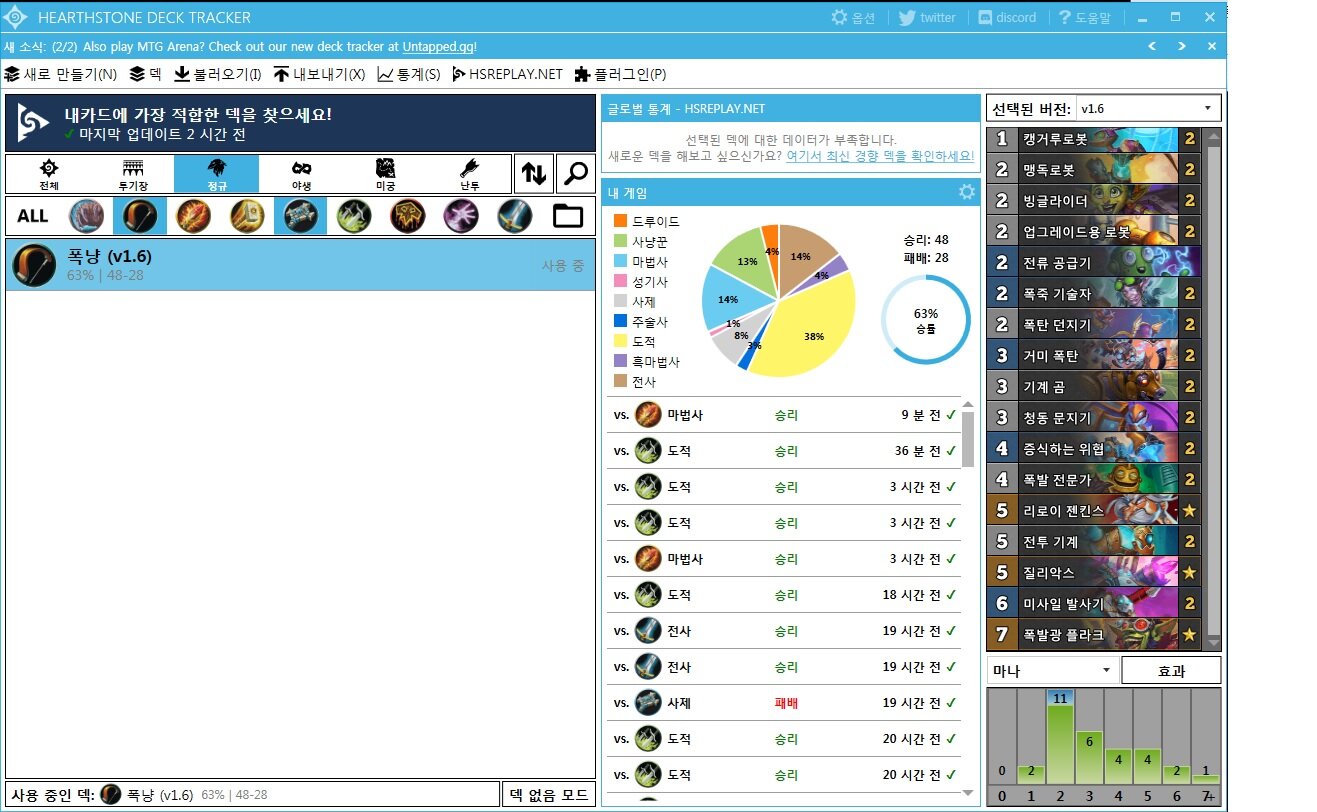This screenshot has width=1317, height=812.
Task: Click the Mage icon in the '9 분 전' game row
Action: (x=648, y=415)
